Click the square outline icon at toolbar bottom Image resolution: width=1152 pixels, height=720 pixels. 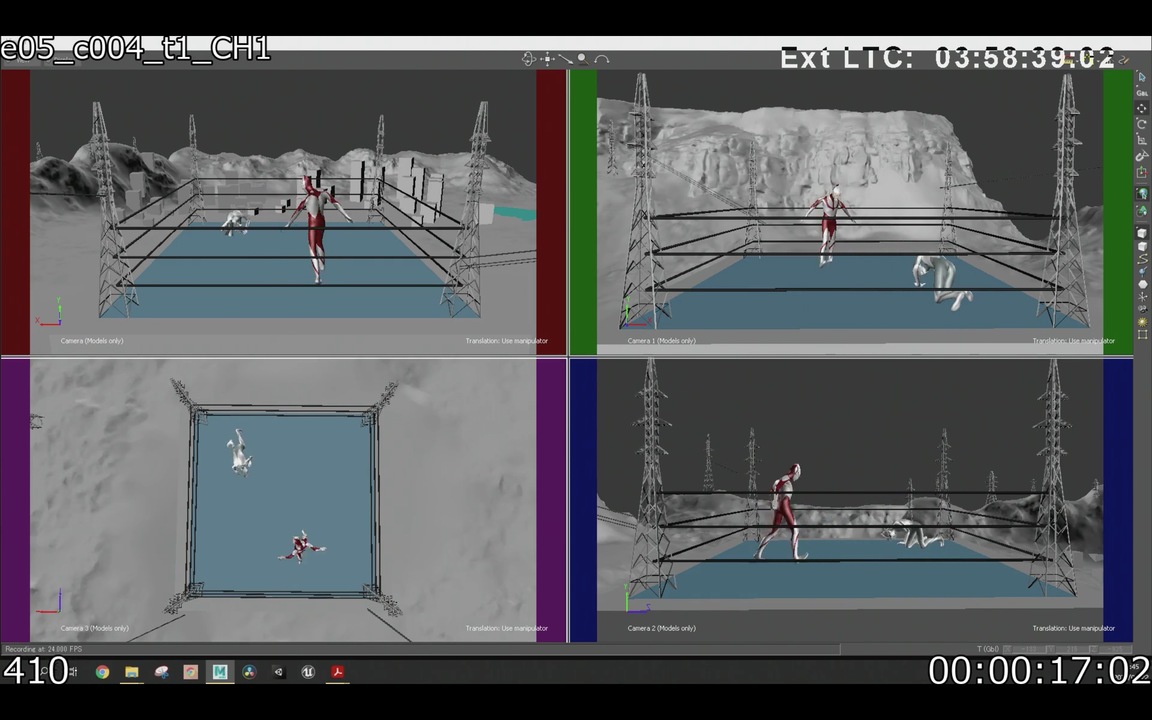pos(1142,335)
